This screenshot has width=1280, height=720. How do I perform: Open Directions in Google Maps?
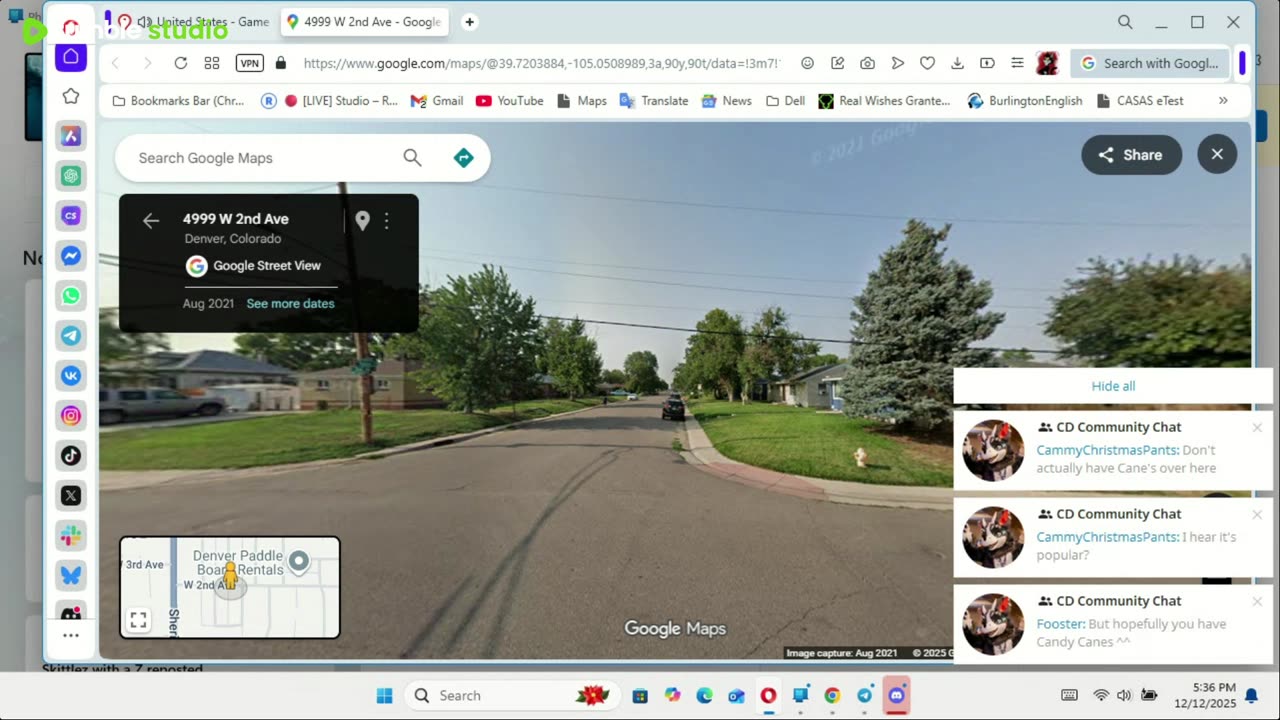[x=463, y=158]
